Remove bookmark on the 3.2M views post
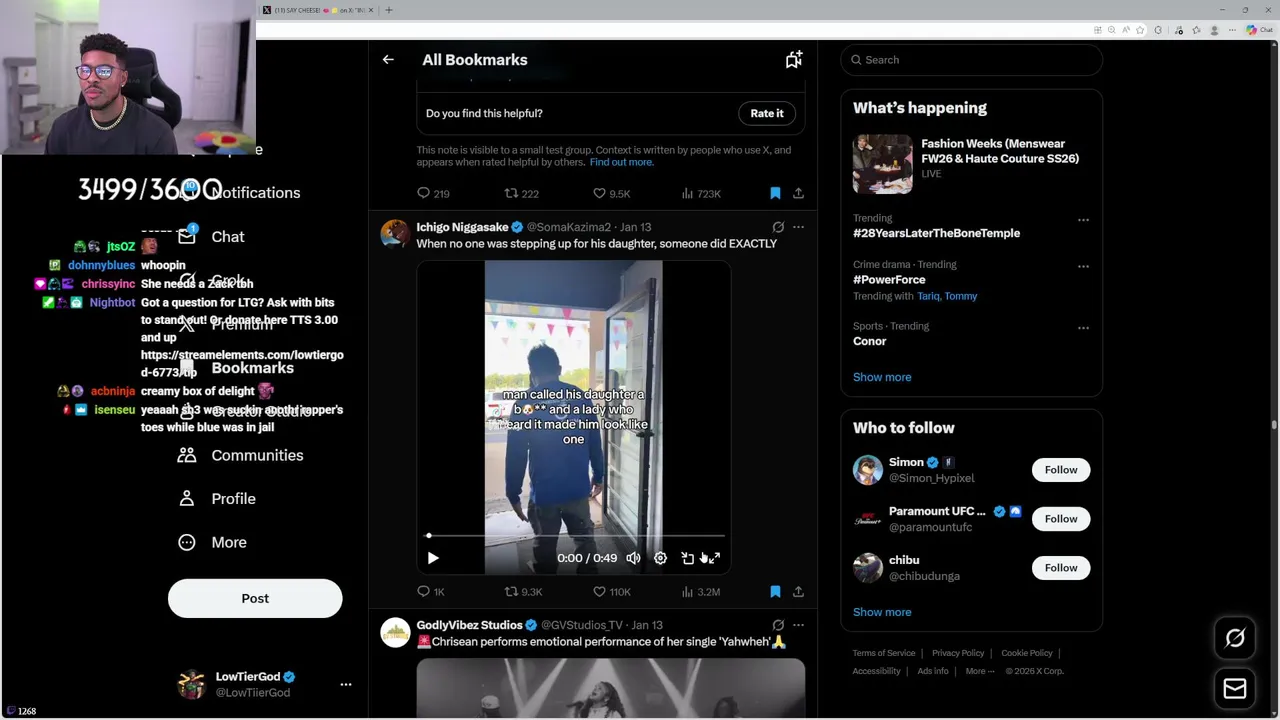The height and width of the screenshot is (720, 1280). coord(775,592)
